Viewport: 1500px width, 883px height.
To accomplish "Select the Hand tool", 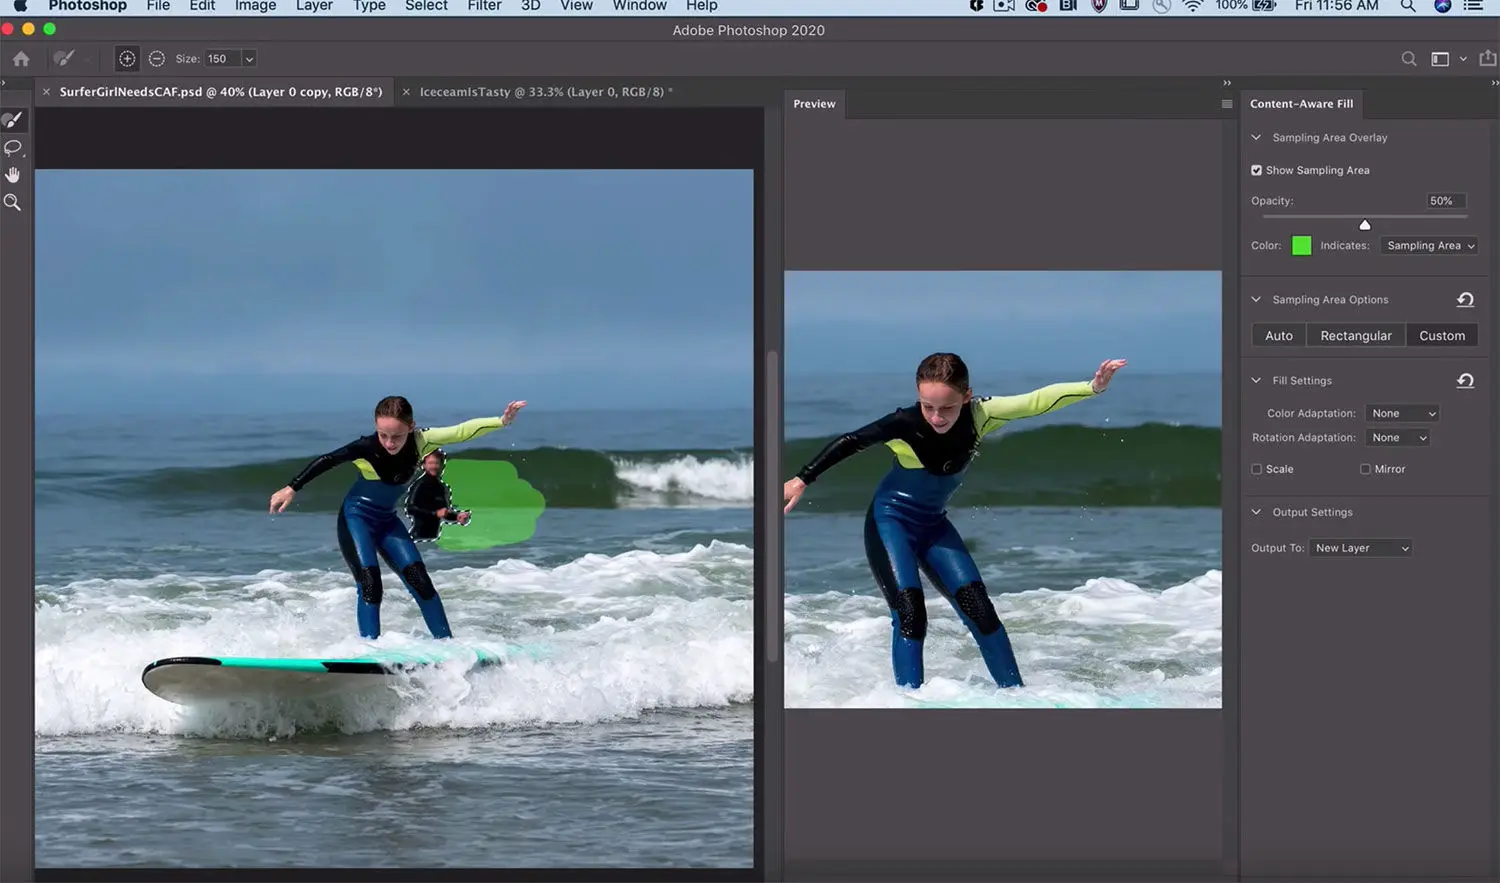I will click(x=14, y=174).
